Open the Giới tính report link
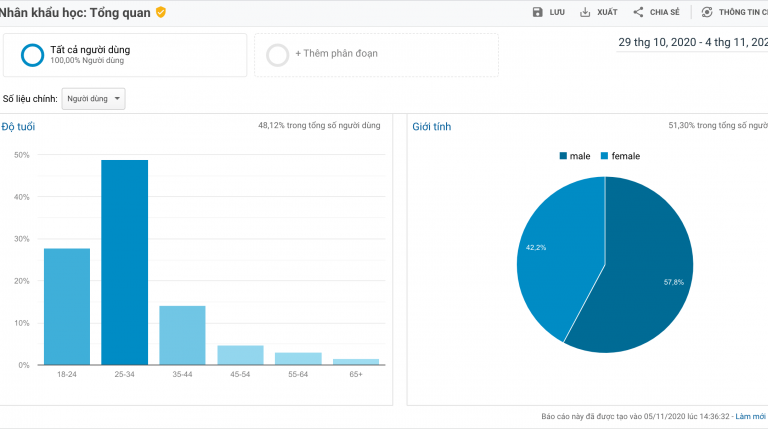Image resolution: width=768 pixels, height=429 pixels. click(x=432, y=127)
